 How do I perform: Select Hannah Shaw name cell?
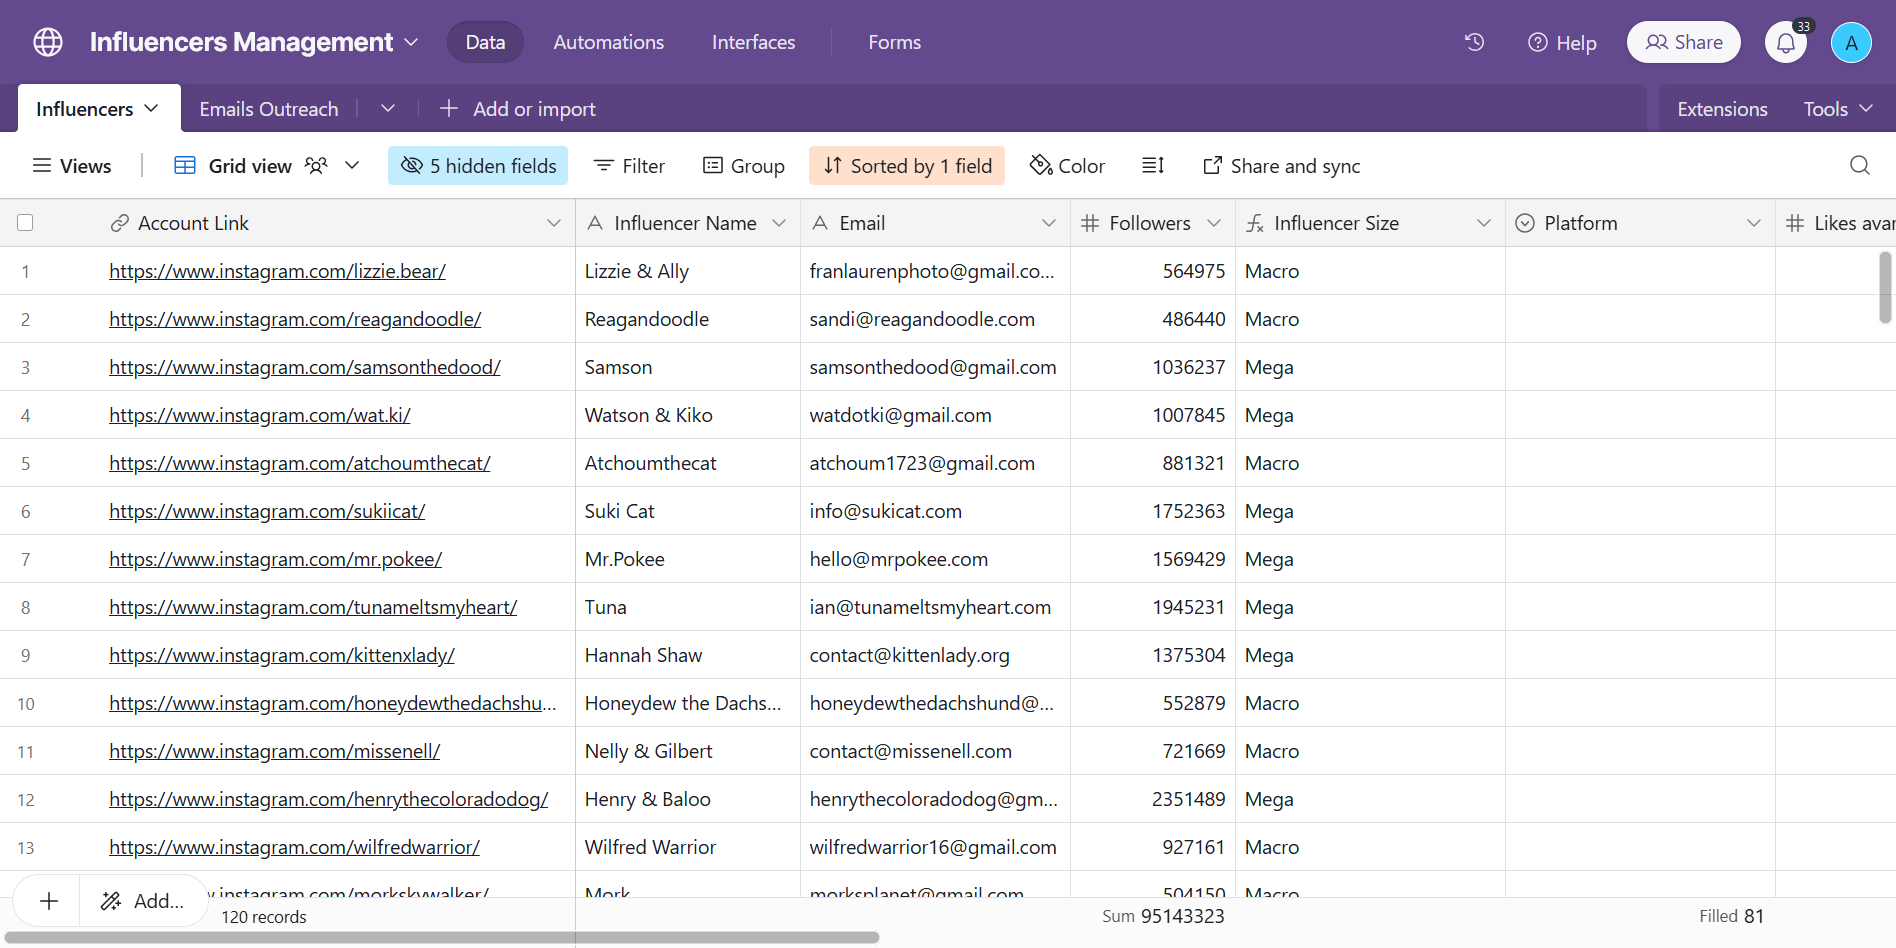(x=688, y=655)
